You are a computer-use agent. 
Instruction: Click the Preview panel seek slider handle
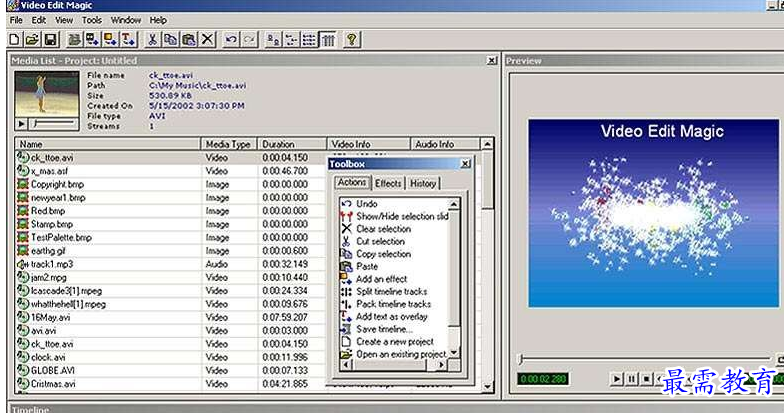tap(521, 358)
